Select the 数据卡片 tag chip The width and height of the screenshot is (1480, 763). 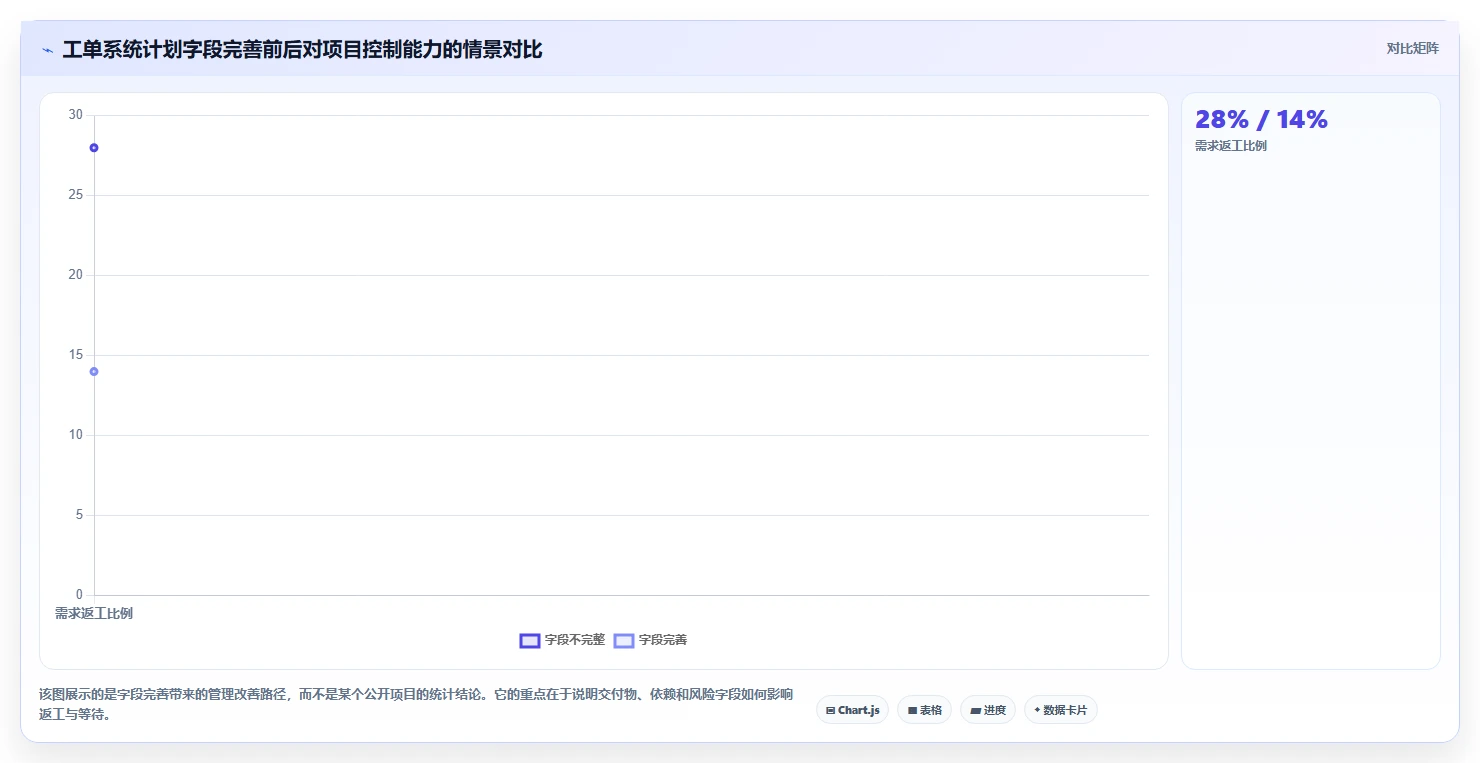(x=1061, y=710)
